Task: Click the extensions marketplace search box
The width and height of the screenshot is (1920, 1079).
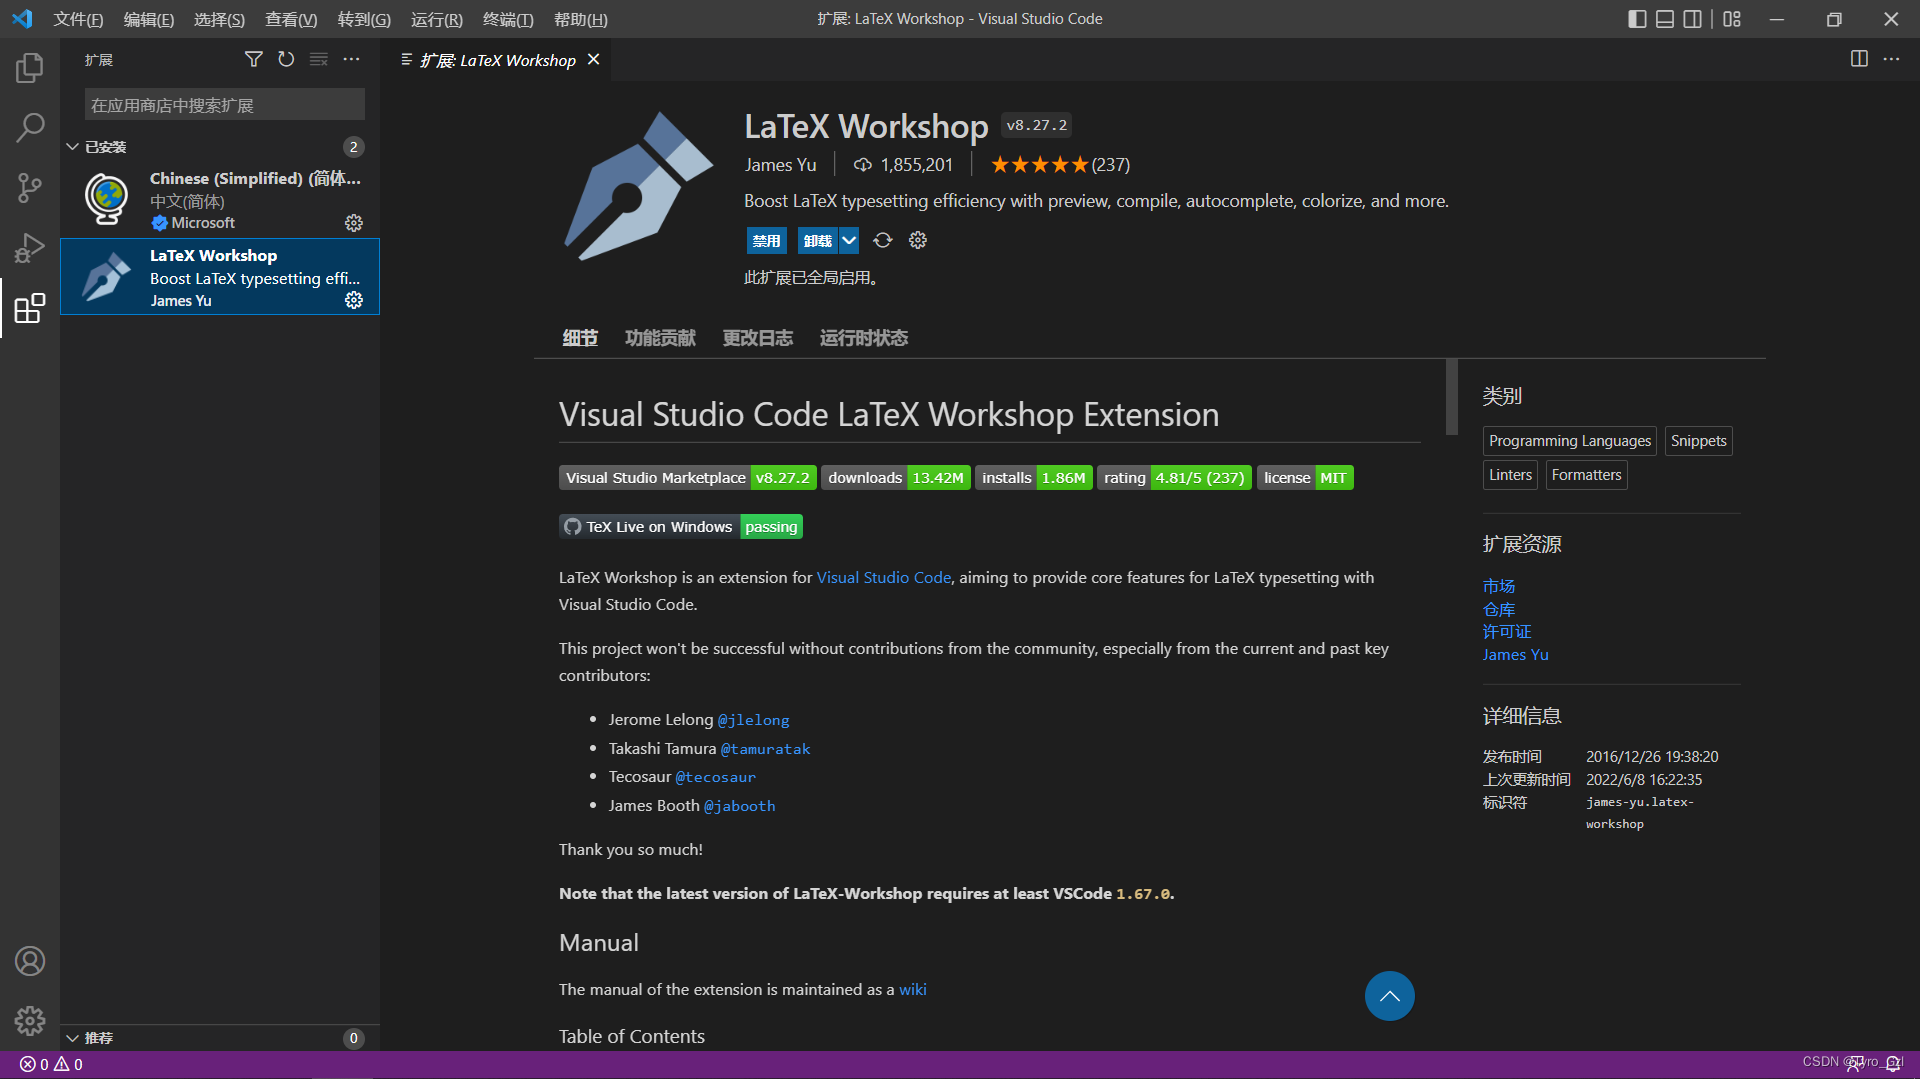Action: 224,105
